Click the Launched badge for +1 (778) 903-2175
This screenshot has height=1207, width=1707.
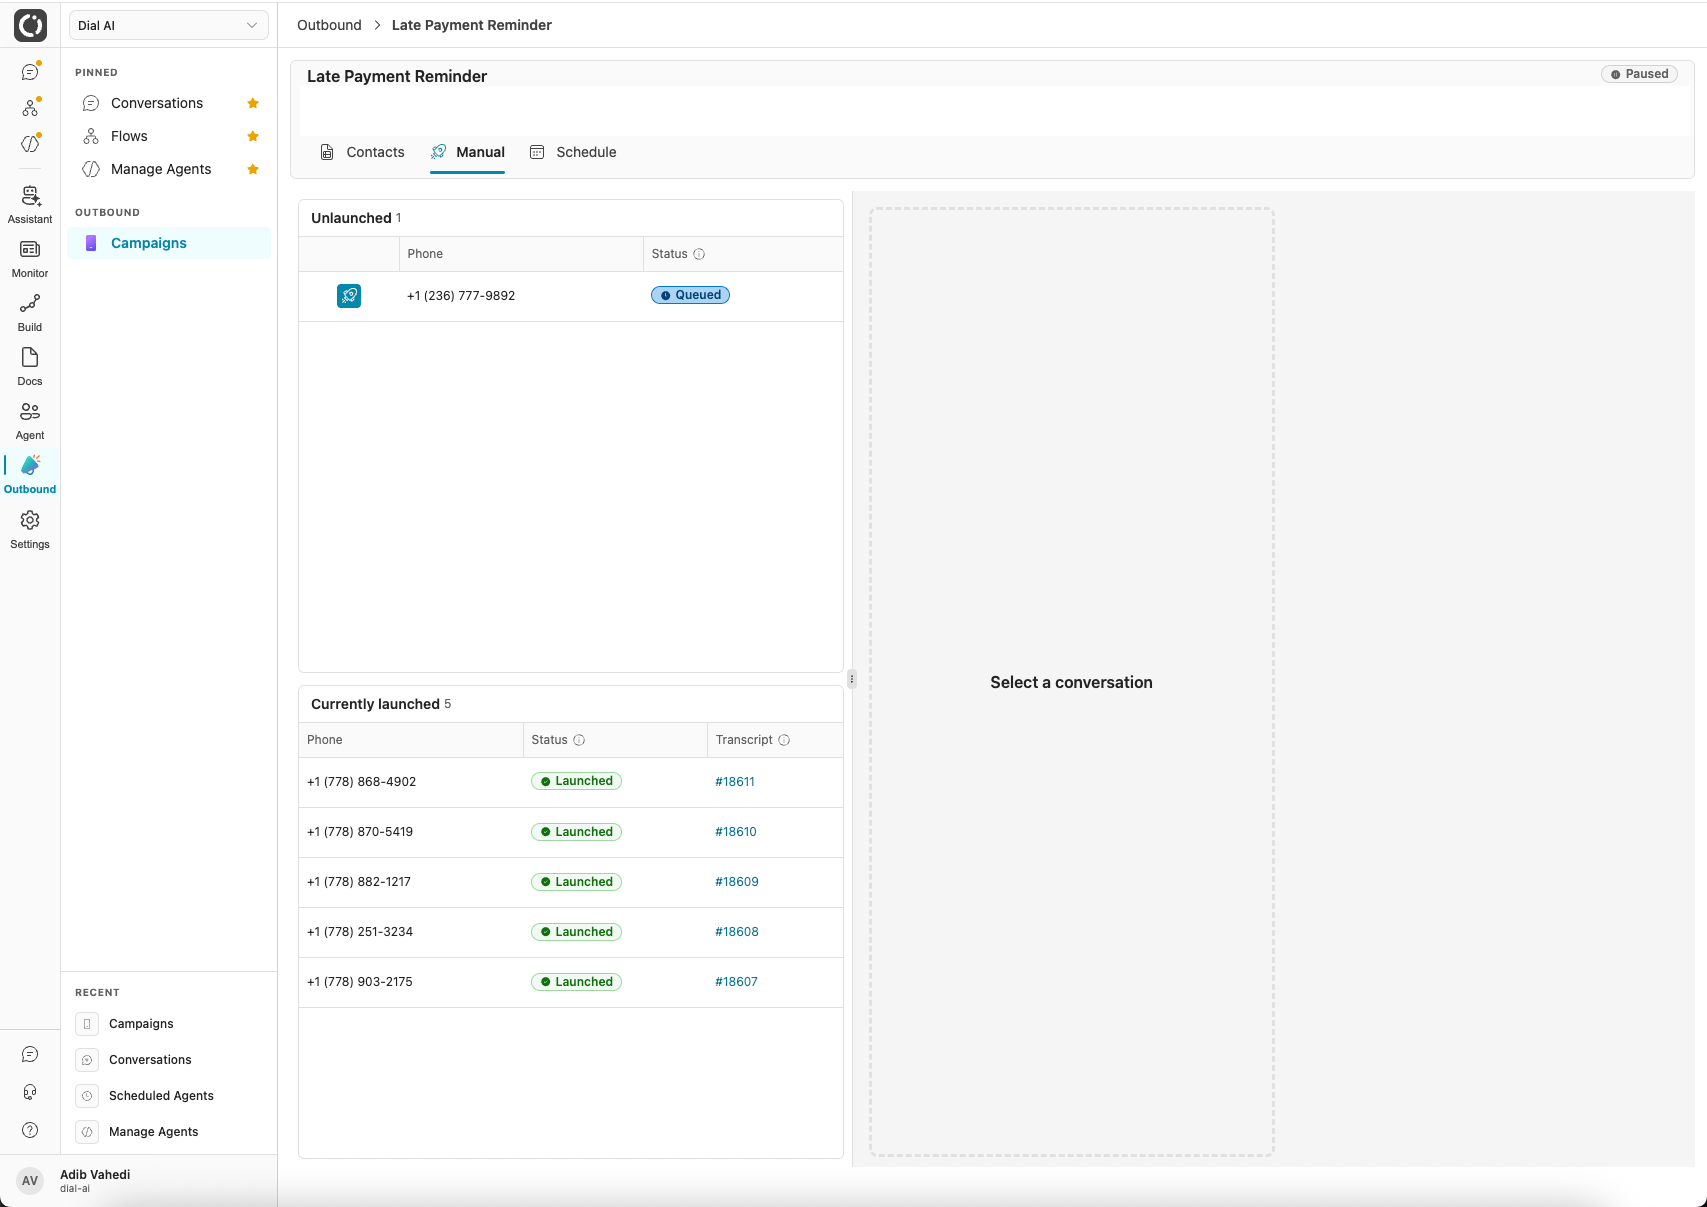pyautogui.click(x=576, y=982)
